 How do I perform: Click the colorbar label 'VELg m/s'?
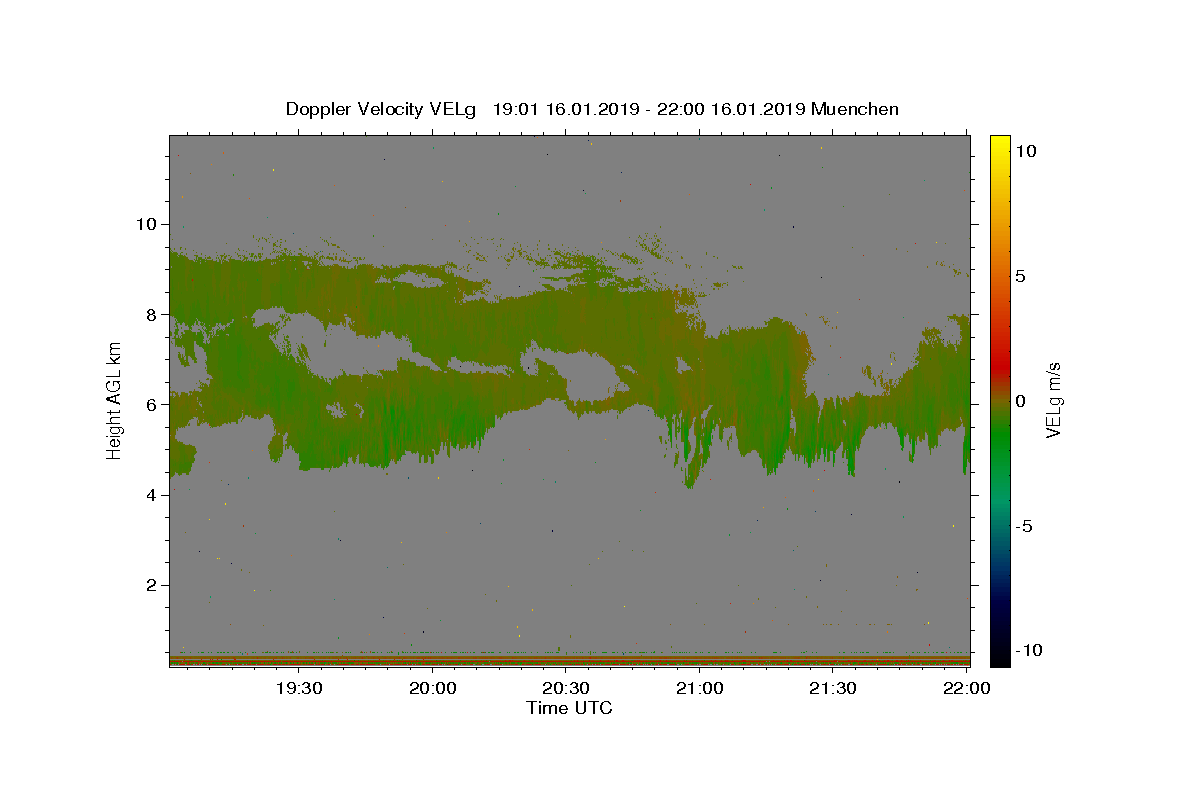click(1053, 400)
